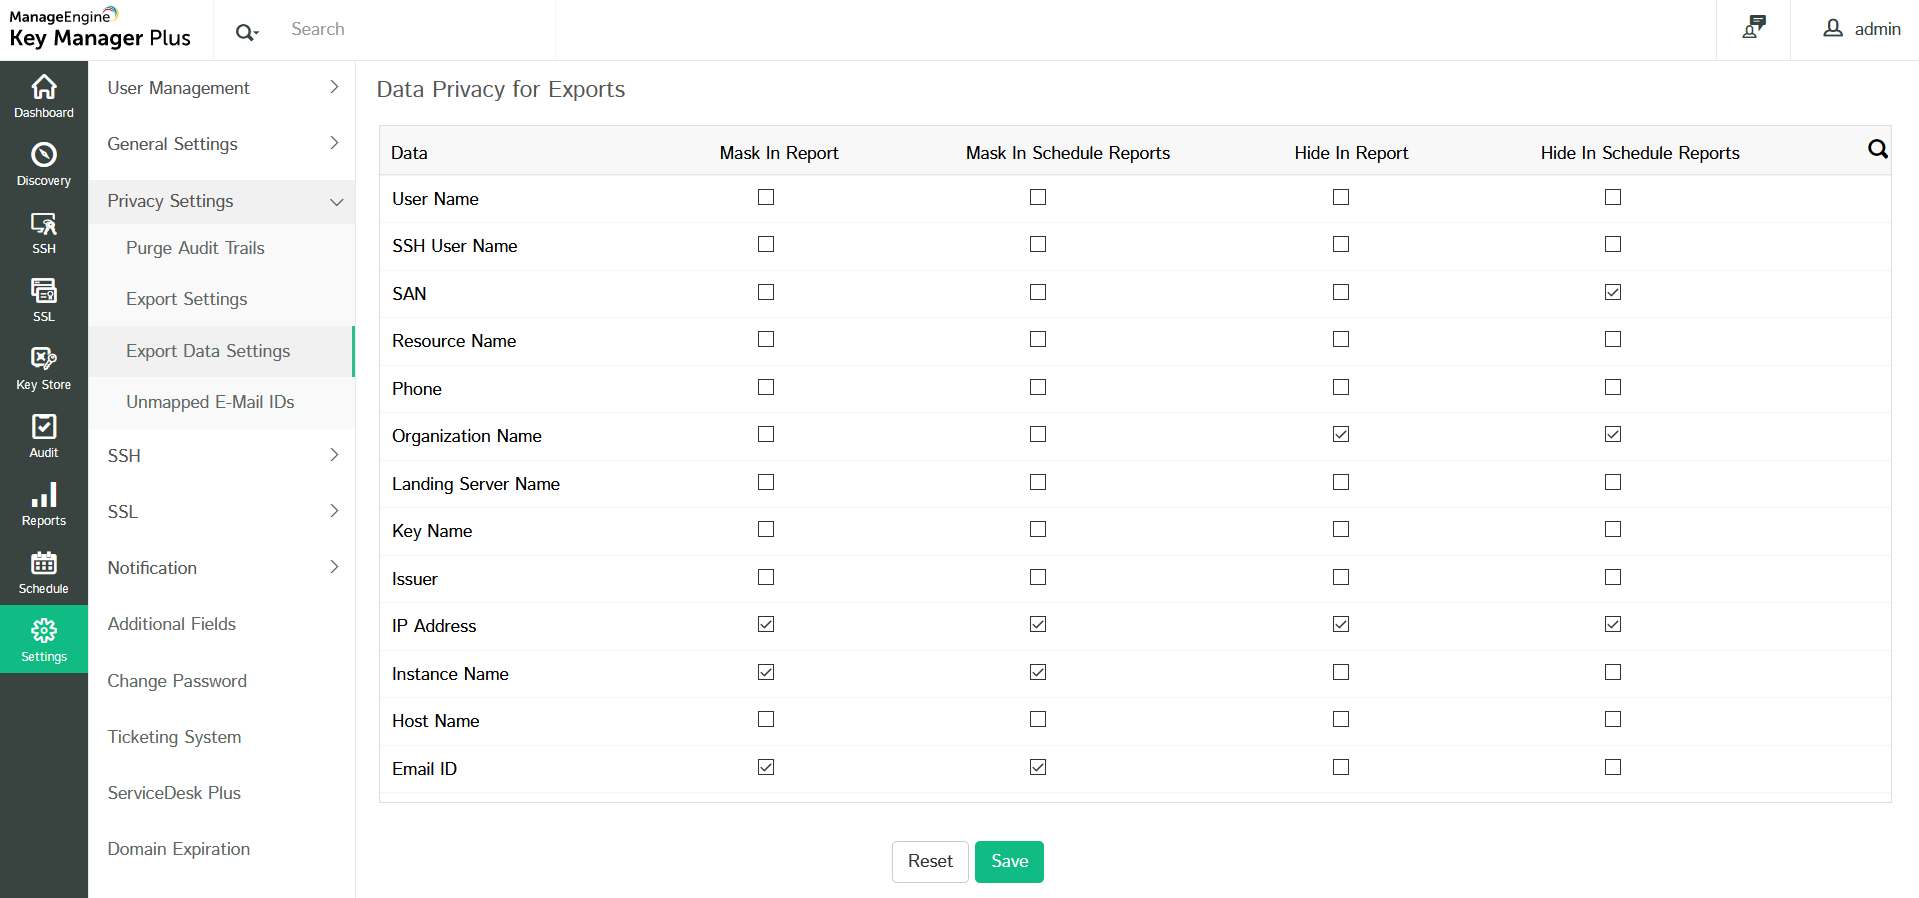The width and height of the screenshot is (1919, 898).
Task: Open the Audit sidebar icon
Action: [44, 428]
